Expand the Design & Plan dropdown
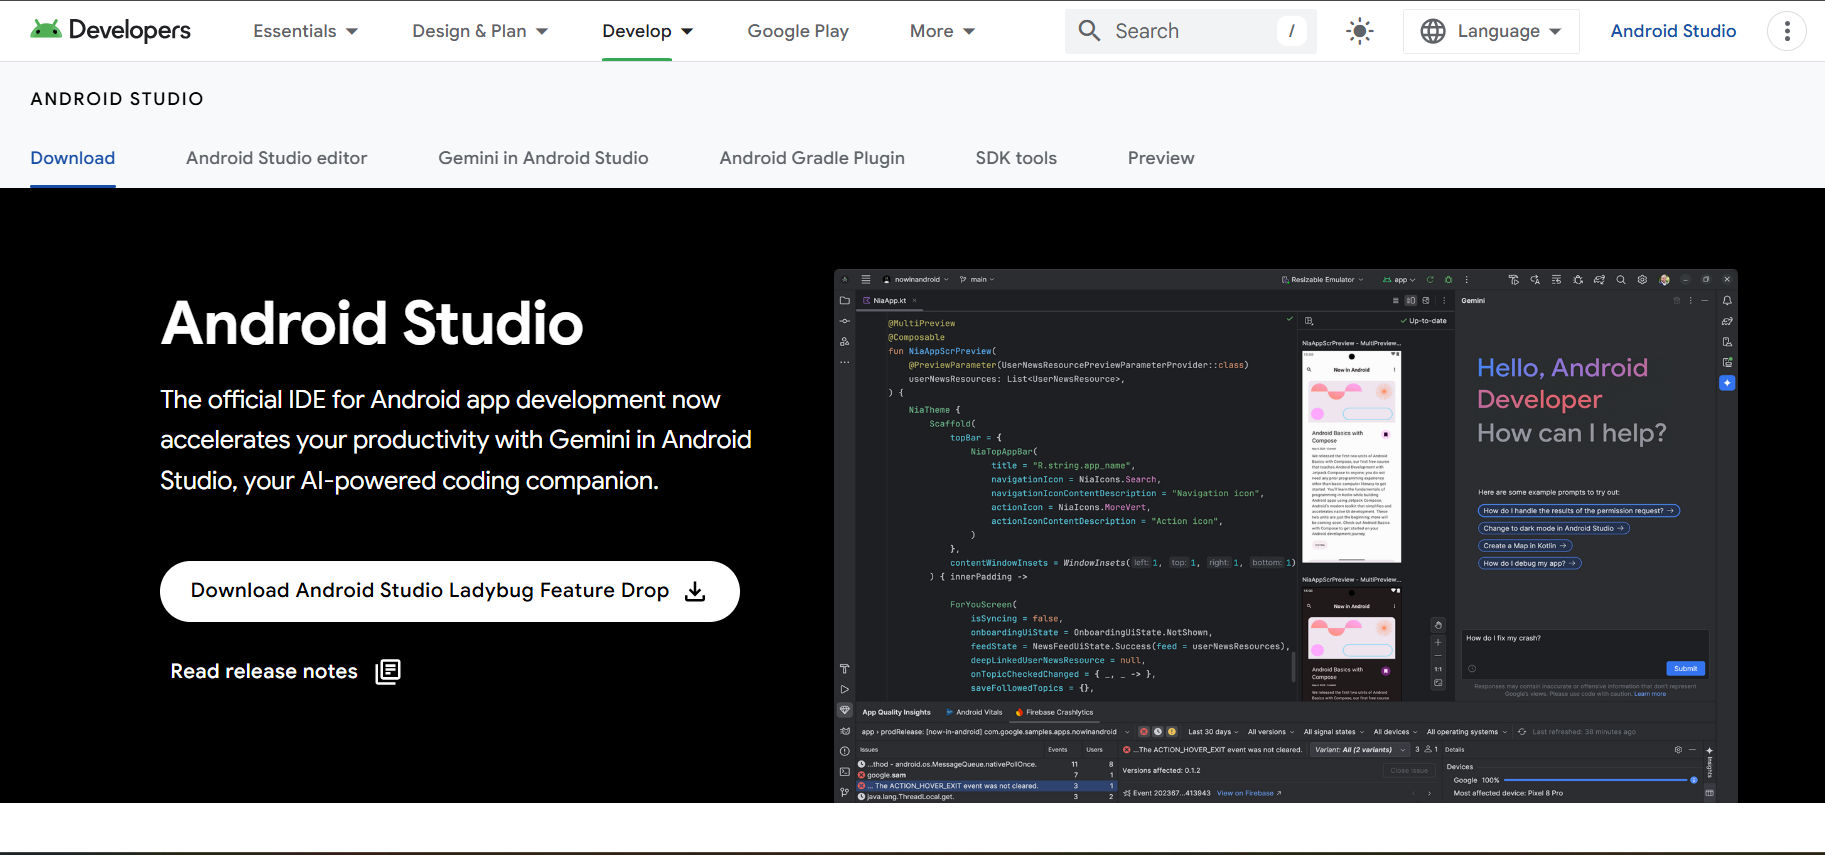 (479, 31)
